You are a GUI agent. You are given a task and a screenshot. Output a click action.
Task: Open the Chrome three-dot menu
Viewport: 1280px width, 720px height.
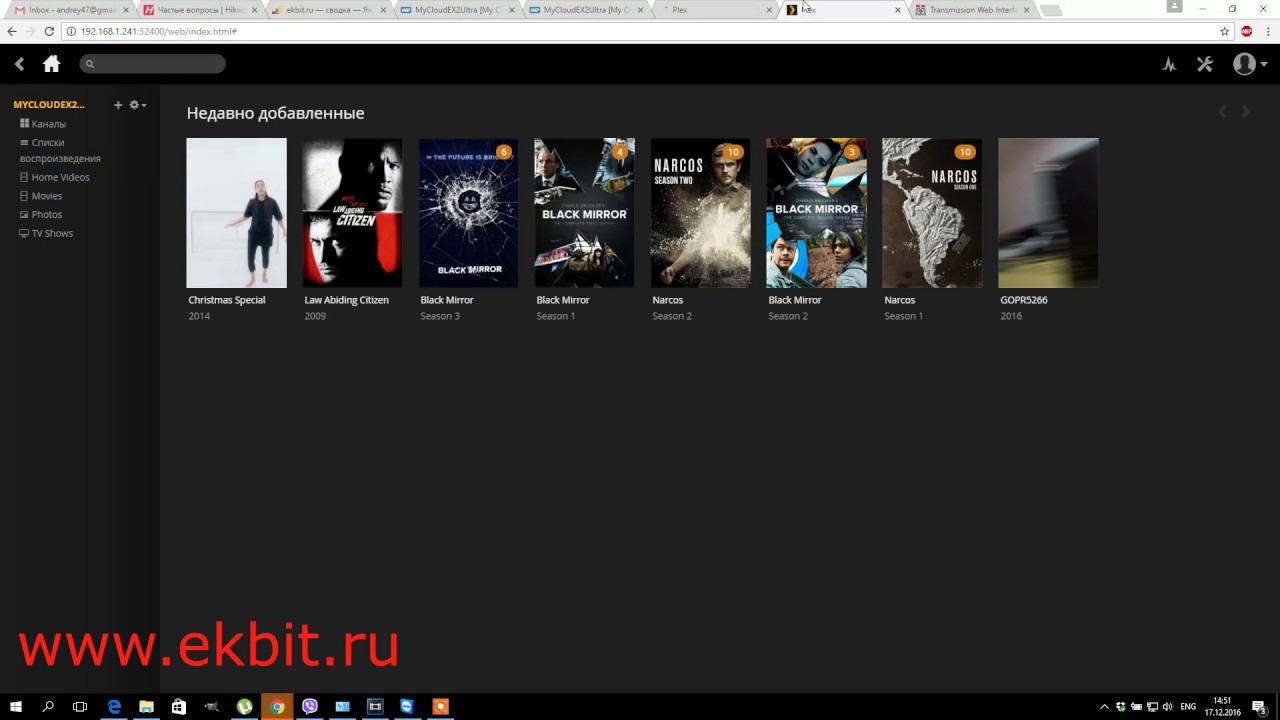tap(1268, 31)
